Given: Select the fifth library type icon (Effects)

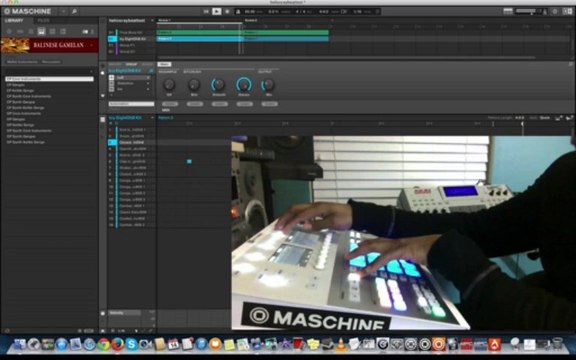Looking at the screenshot, I should click(52, 32).
